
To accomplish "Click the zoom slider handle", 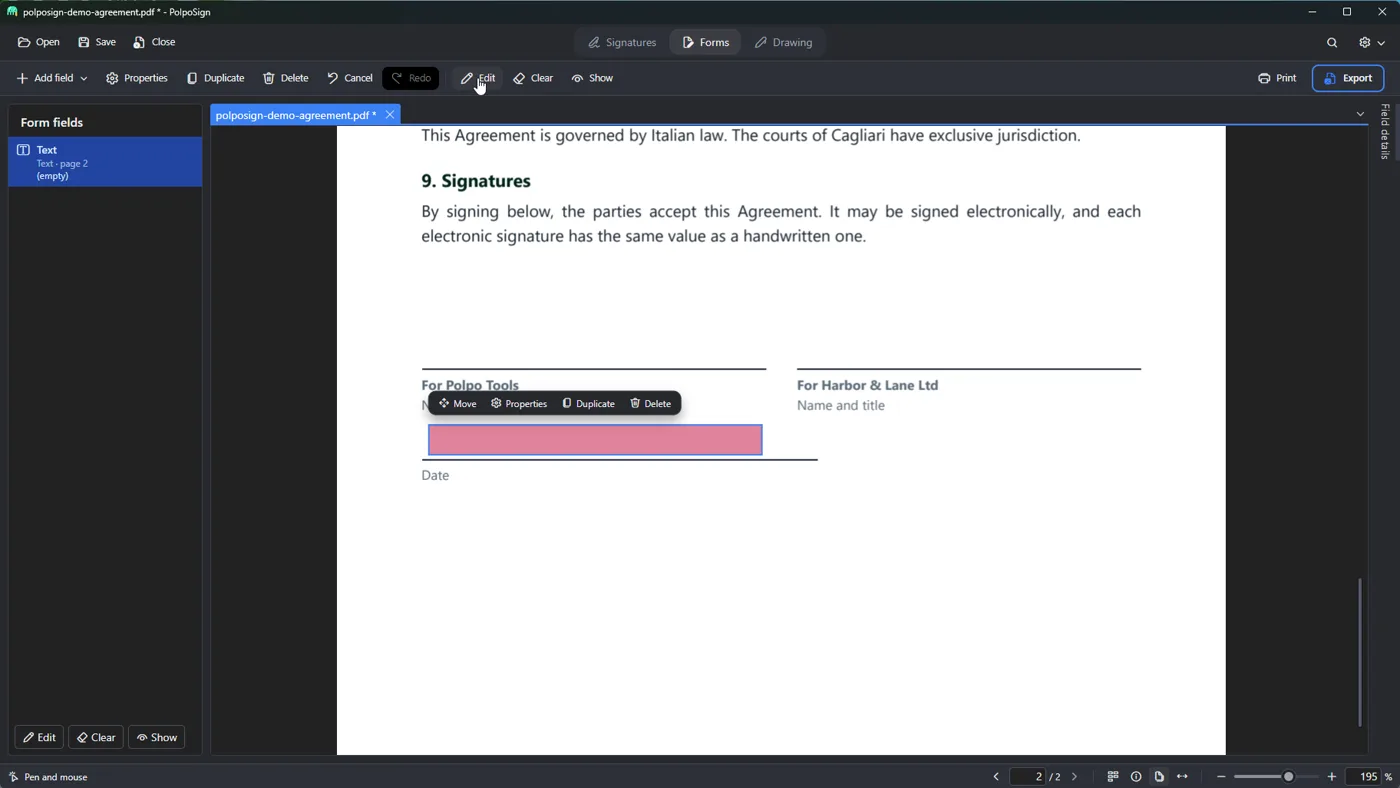I will (x=1288, y=777).
